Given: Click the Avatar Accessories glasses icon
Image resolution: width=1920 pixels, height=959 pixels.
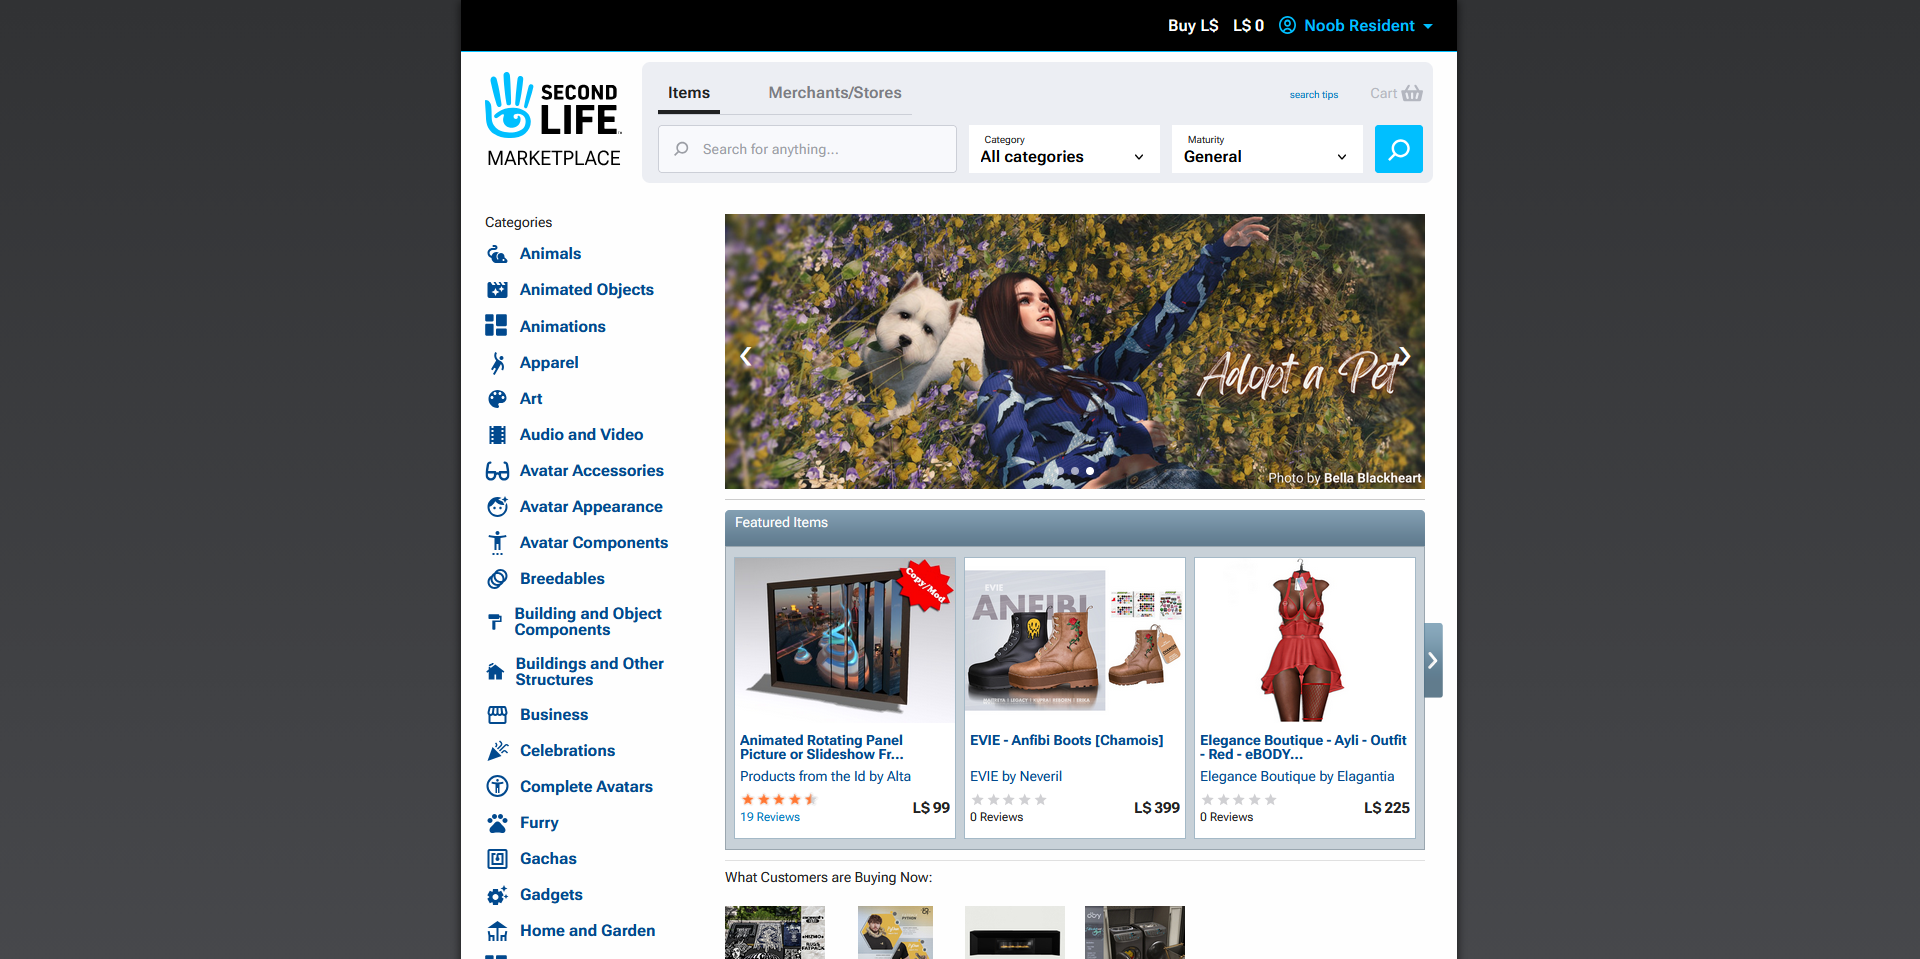Looking at the screenshot, I should [x=497, y=471].
